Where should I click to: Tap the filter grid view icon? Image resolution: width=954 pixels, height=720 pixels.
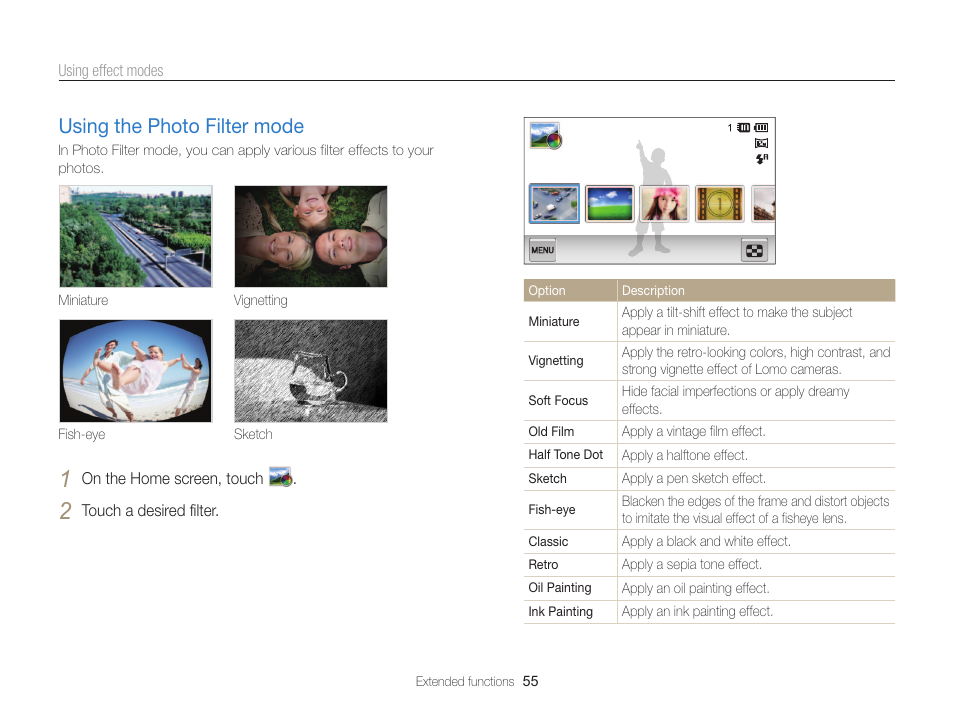tap(754, 250)
